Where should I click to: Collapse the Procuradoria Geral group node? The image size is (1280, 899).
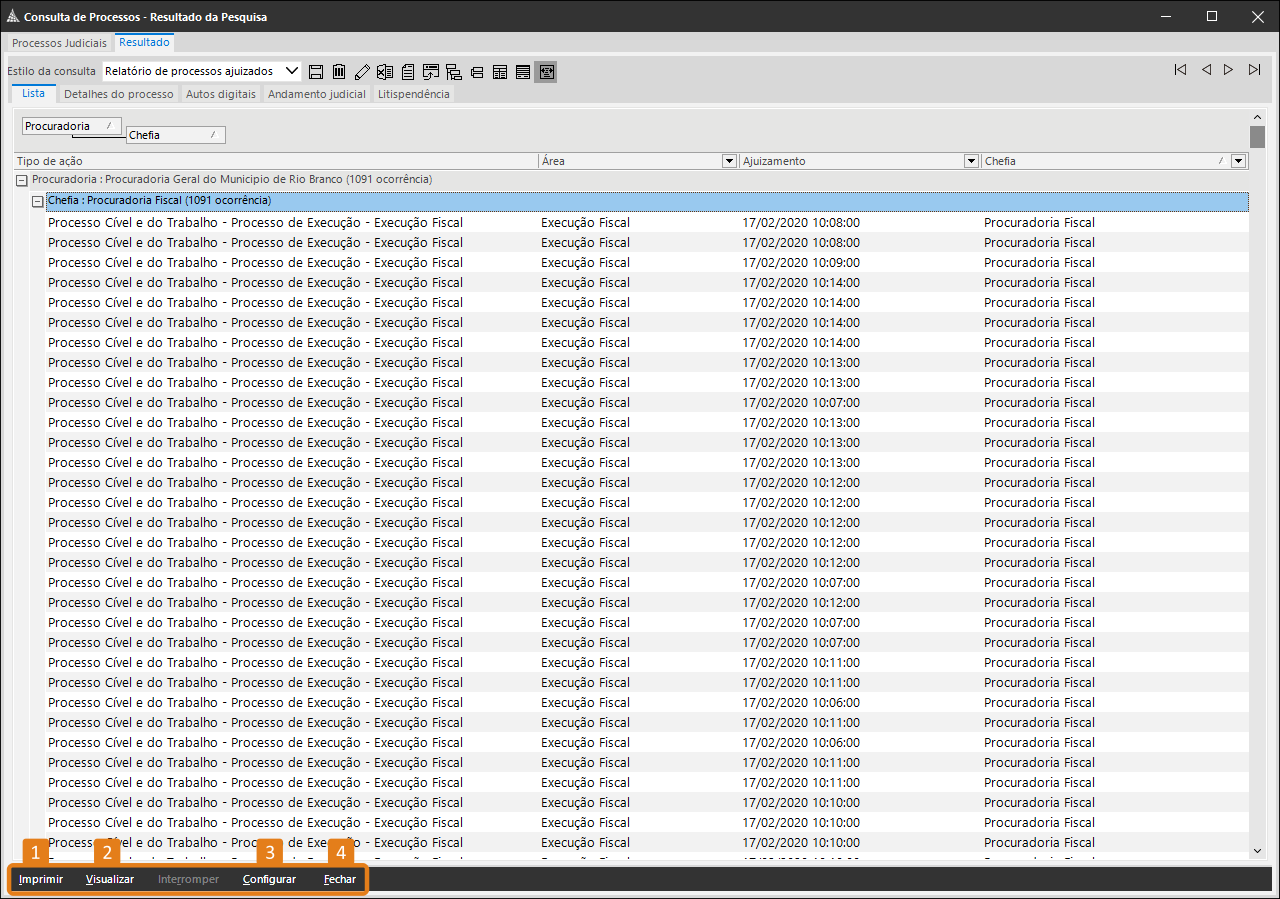click(x=22, y=180)
